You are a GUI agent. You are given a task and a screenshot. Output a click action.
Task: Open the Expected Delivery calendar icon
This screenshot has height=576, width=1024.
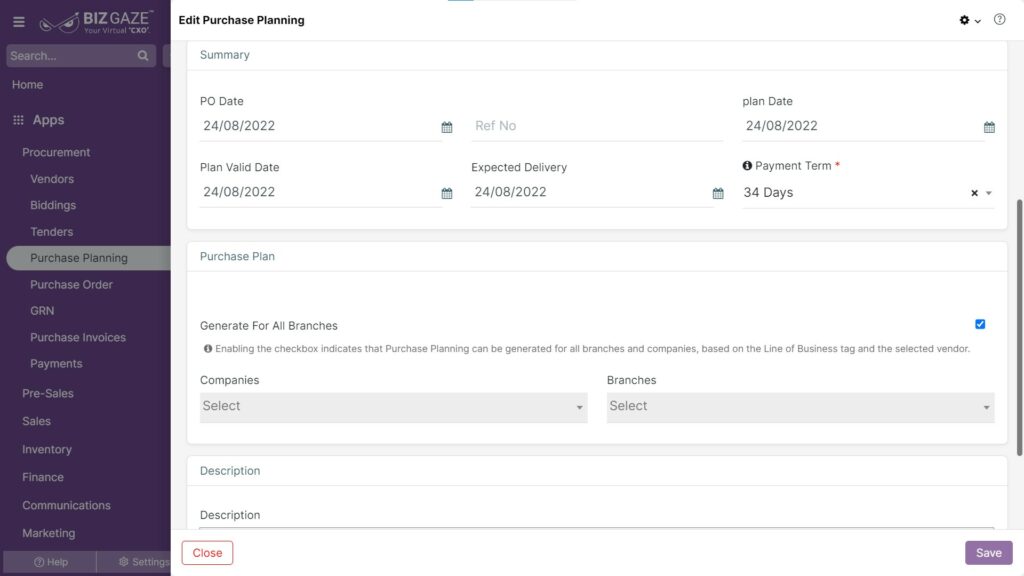(718, 193)
